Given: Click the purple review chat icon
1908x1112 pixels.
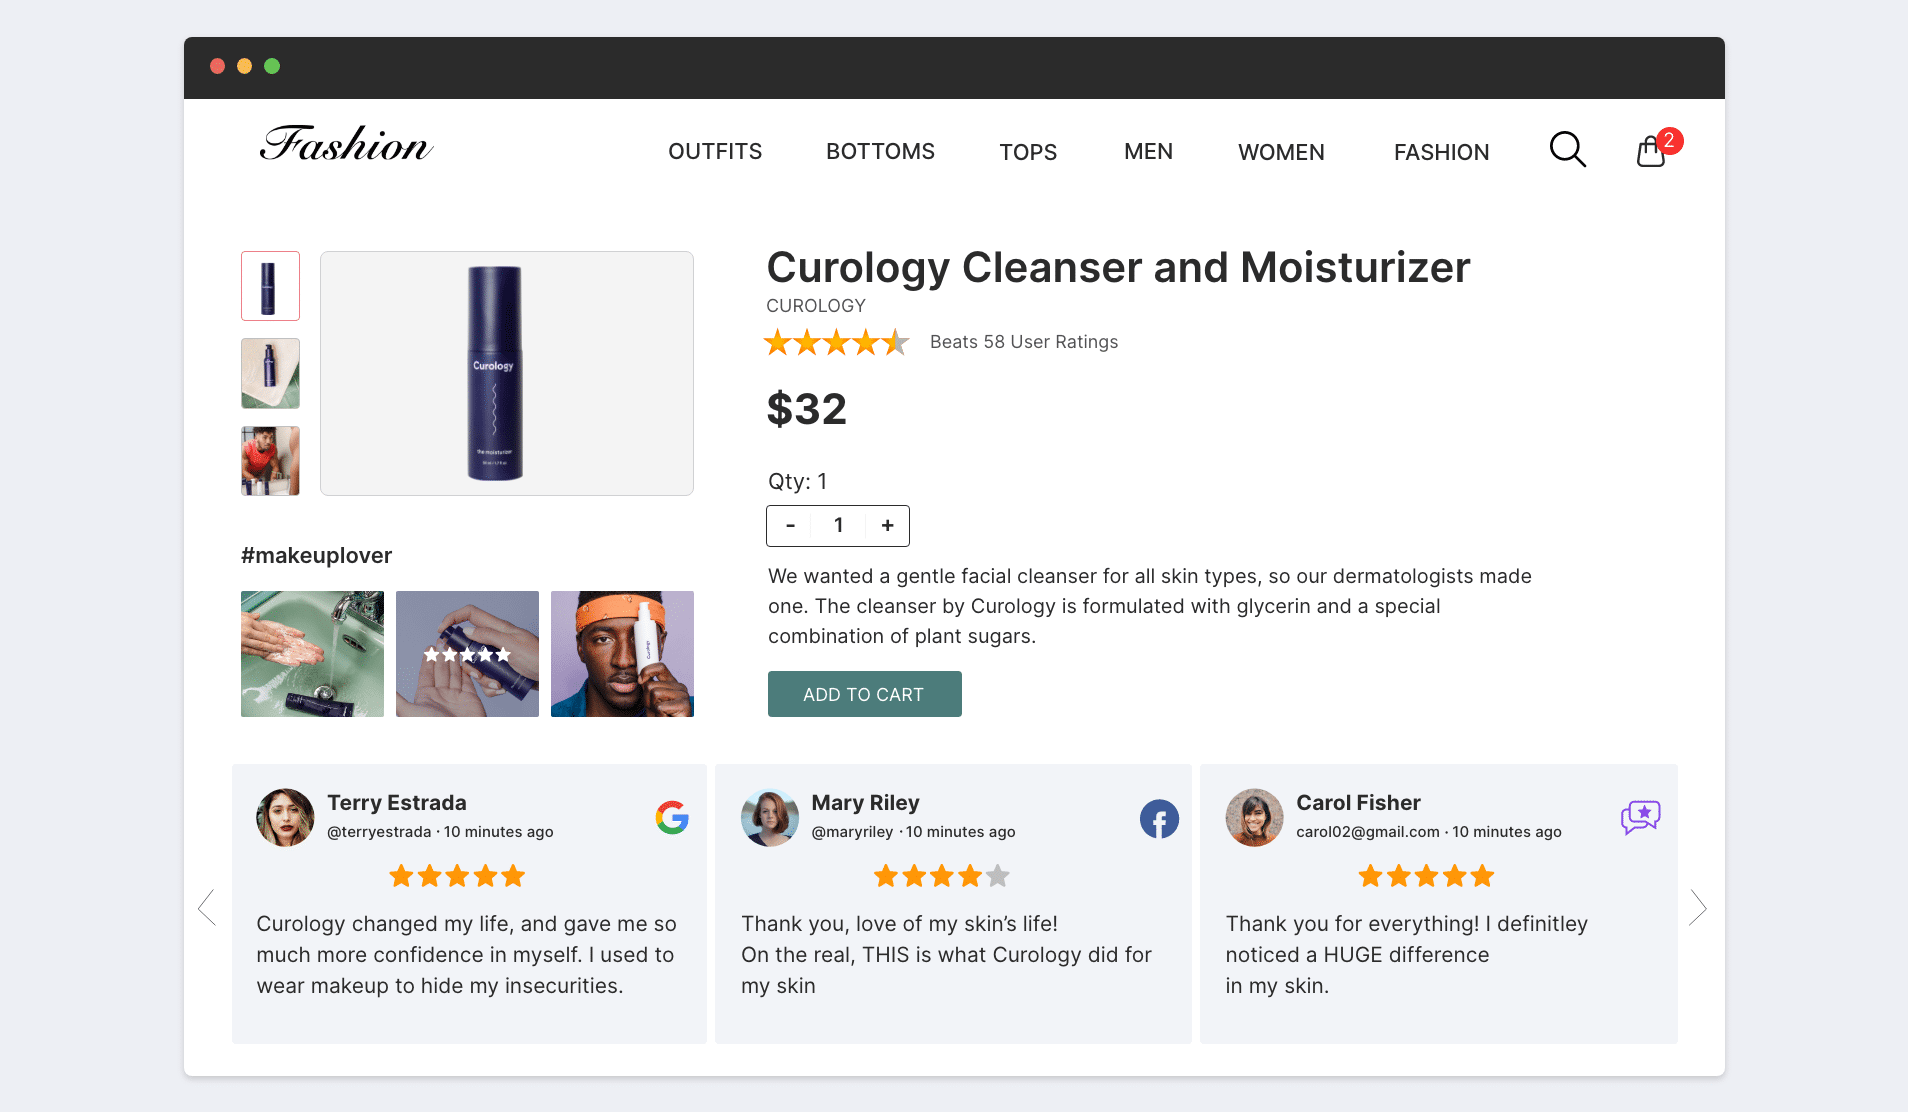Looking at the screenshot, I should coord(1640,817).
